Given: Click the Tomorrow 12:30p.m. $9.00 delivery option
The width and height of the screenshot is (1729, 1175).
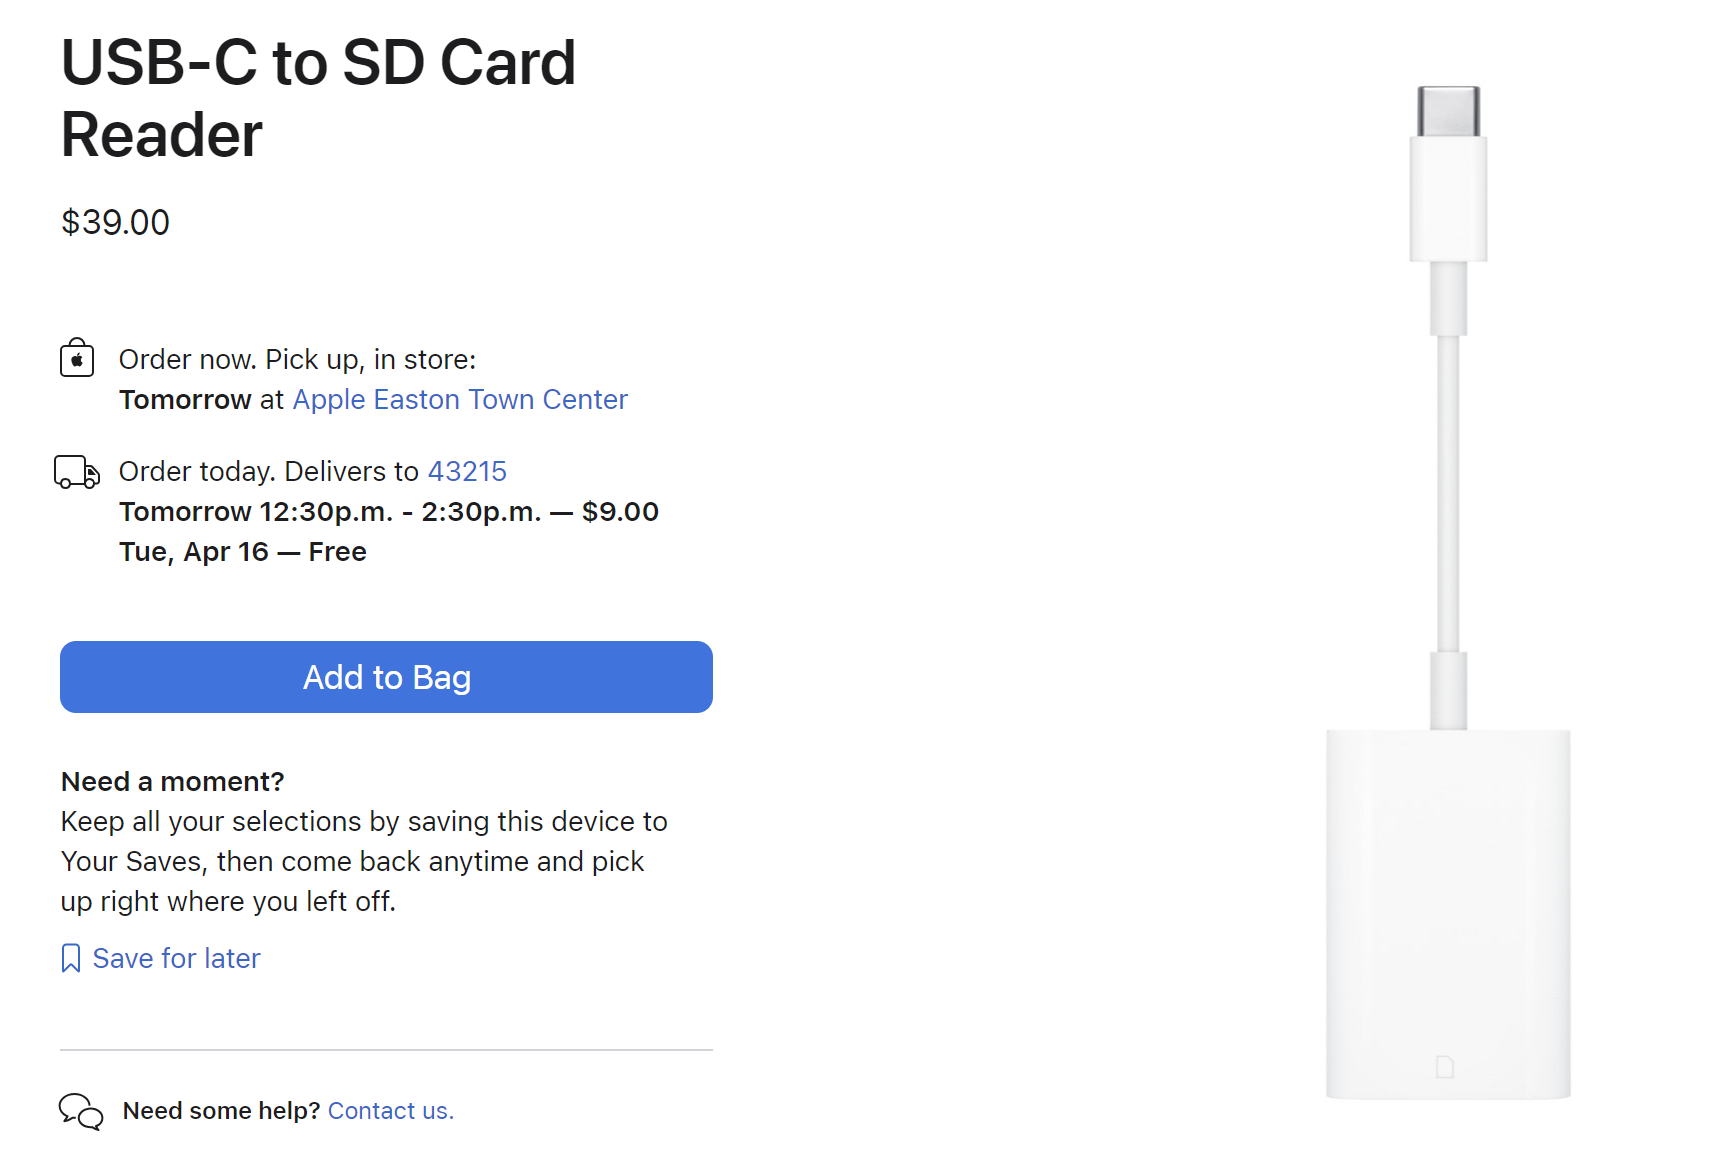Looking at the screenshot, I should pos(388,511).
